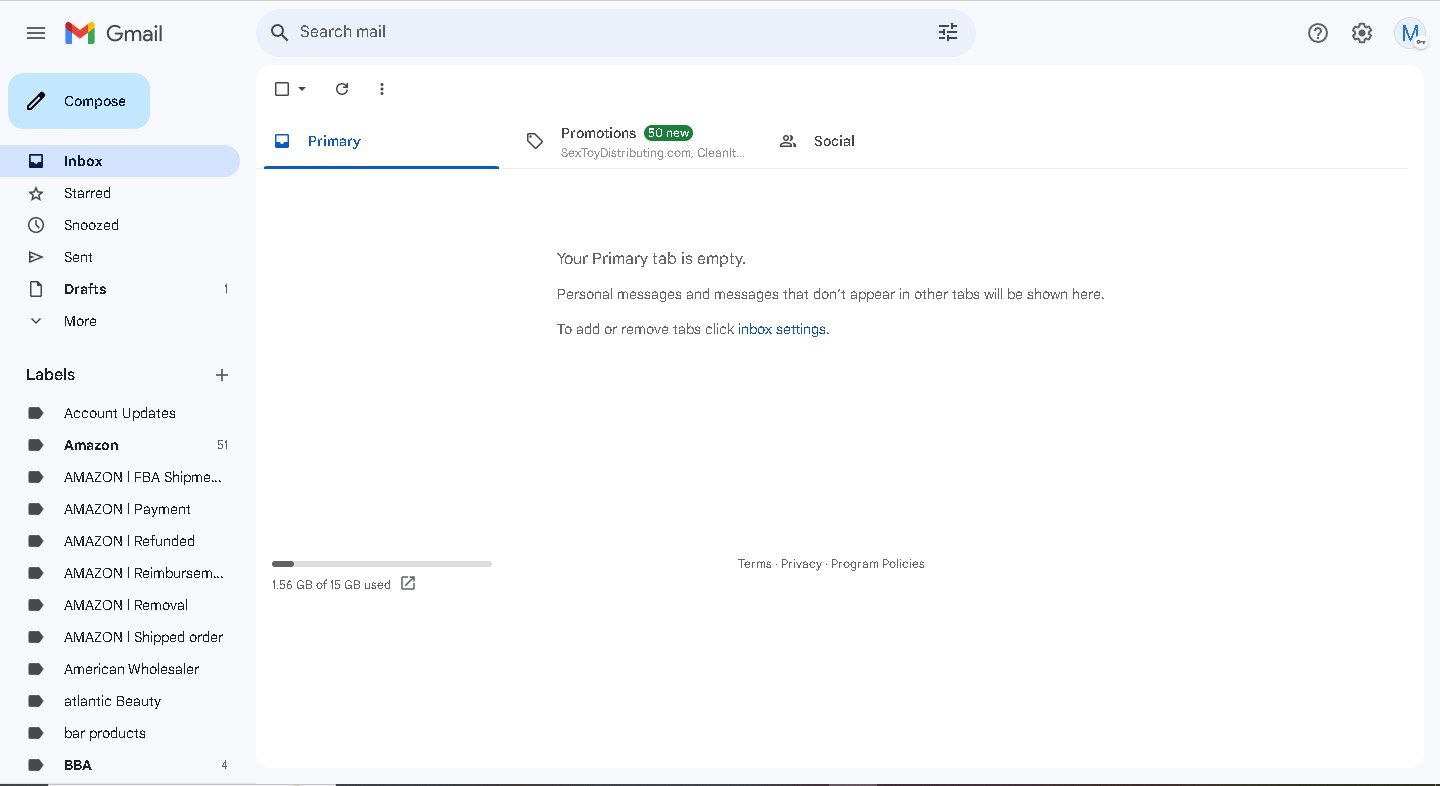Viewport: 1440px width, 786px height.
Task: Open the Support help icon
Action: click(x=1318, y=33)
